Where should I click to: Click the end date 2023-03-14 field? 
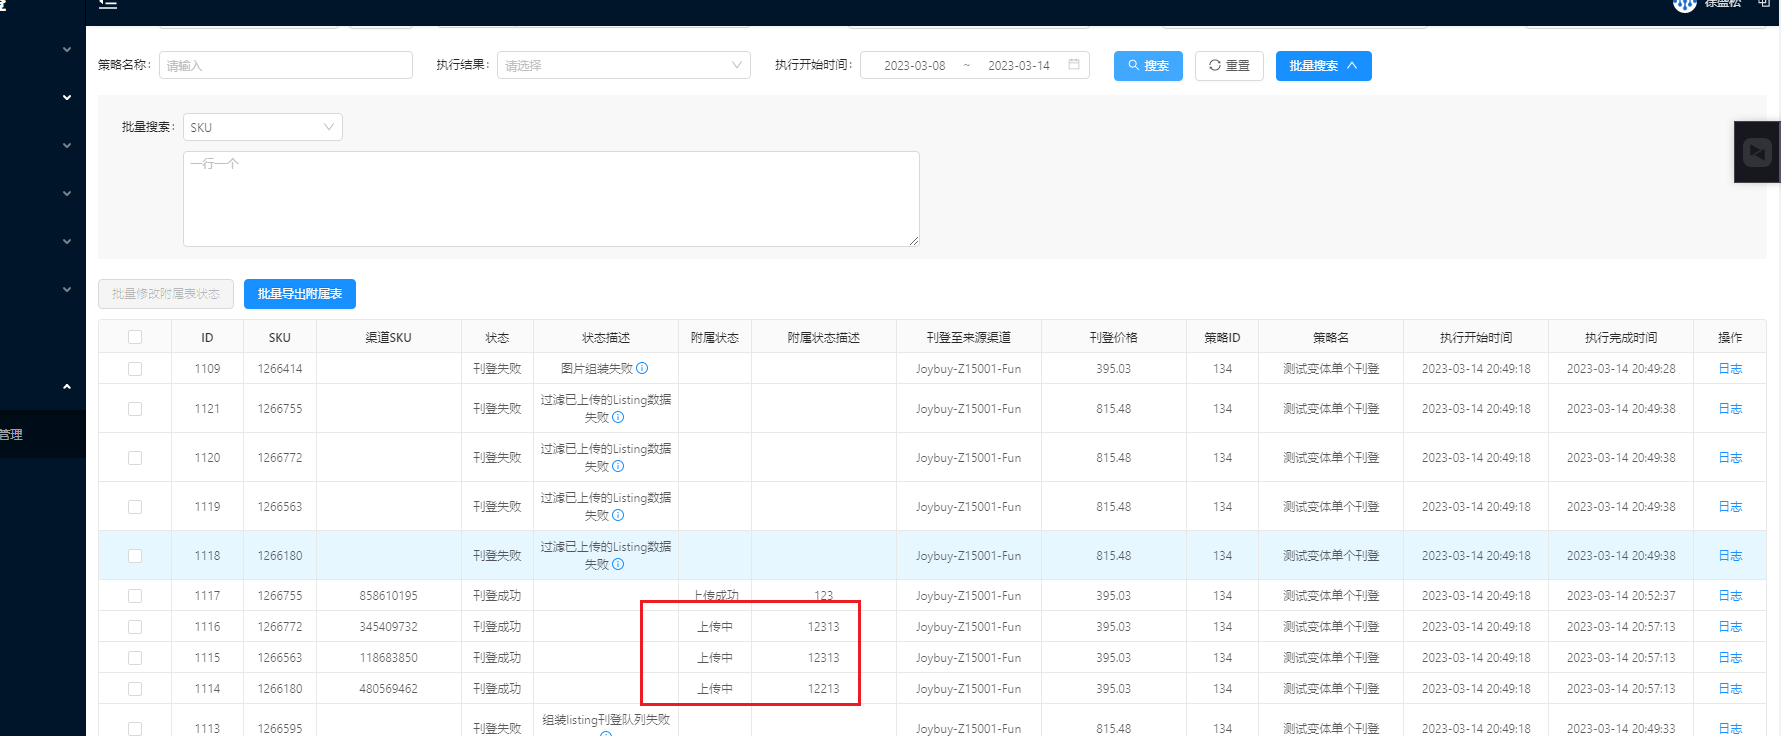pos(1019,66)
